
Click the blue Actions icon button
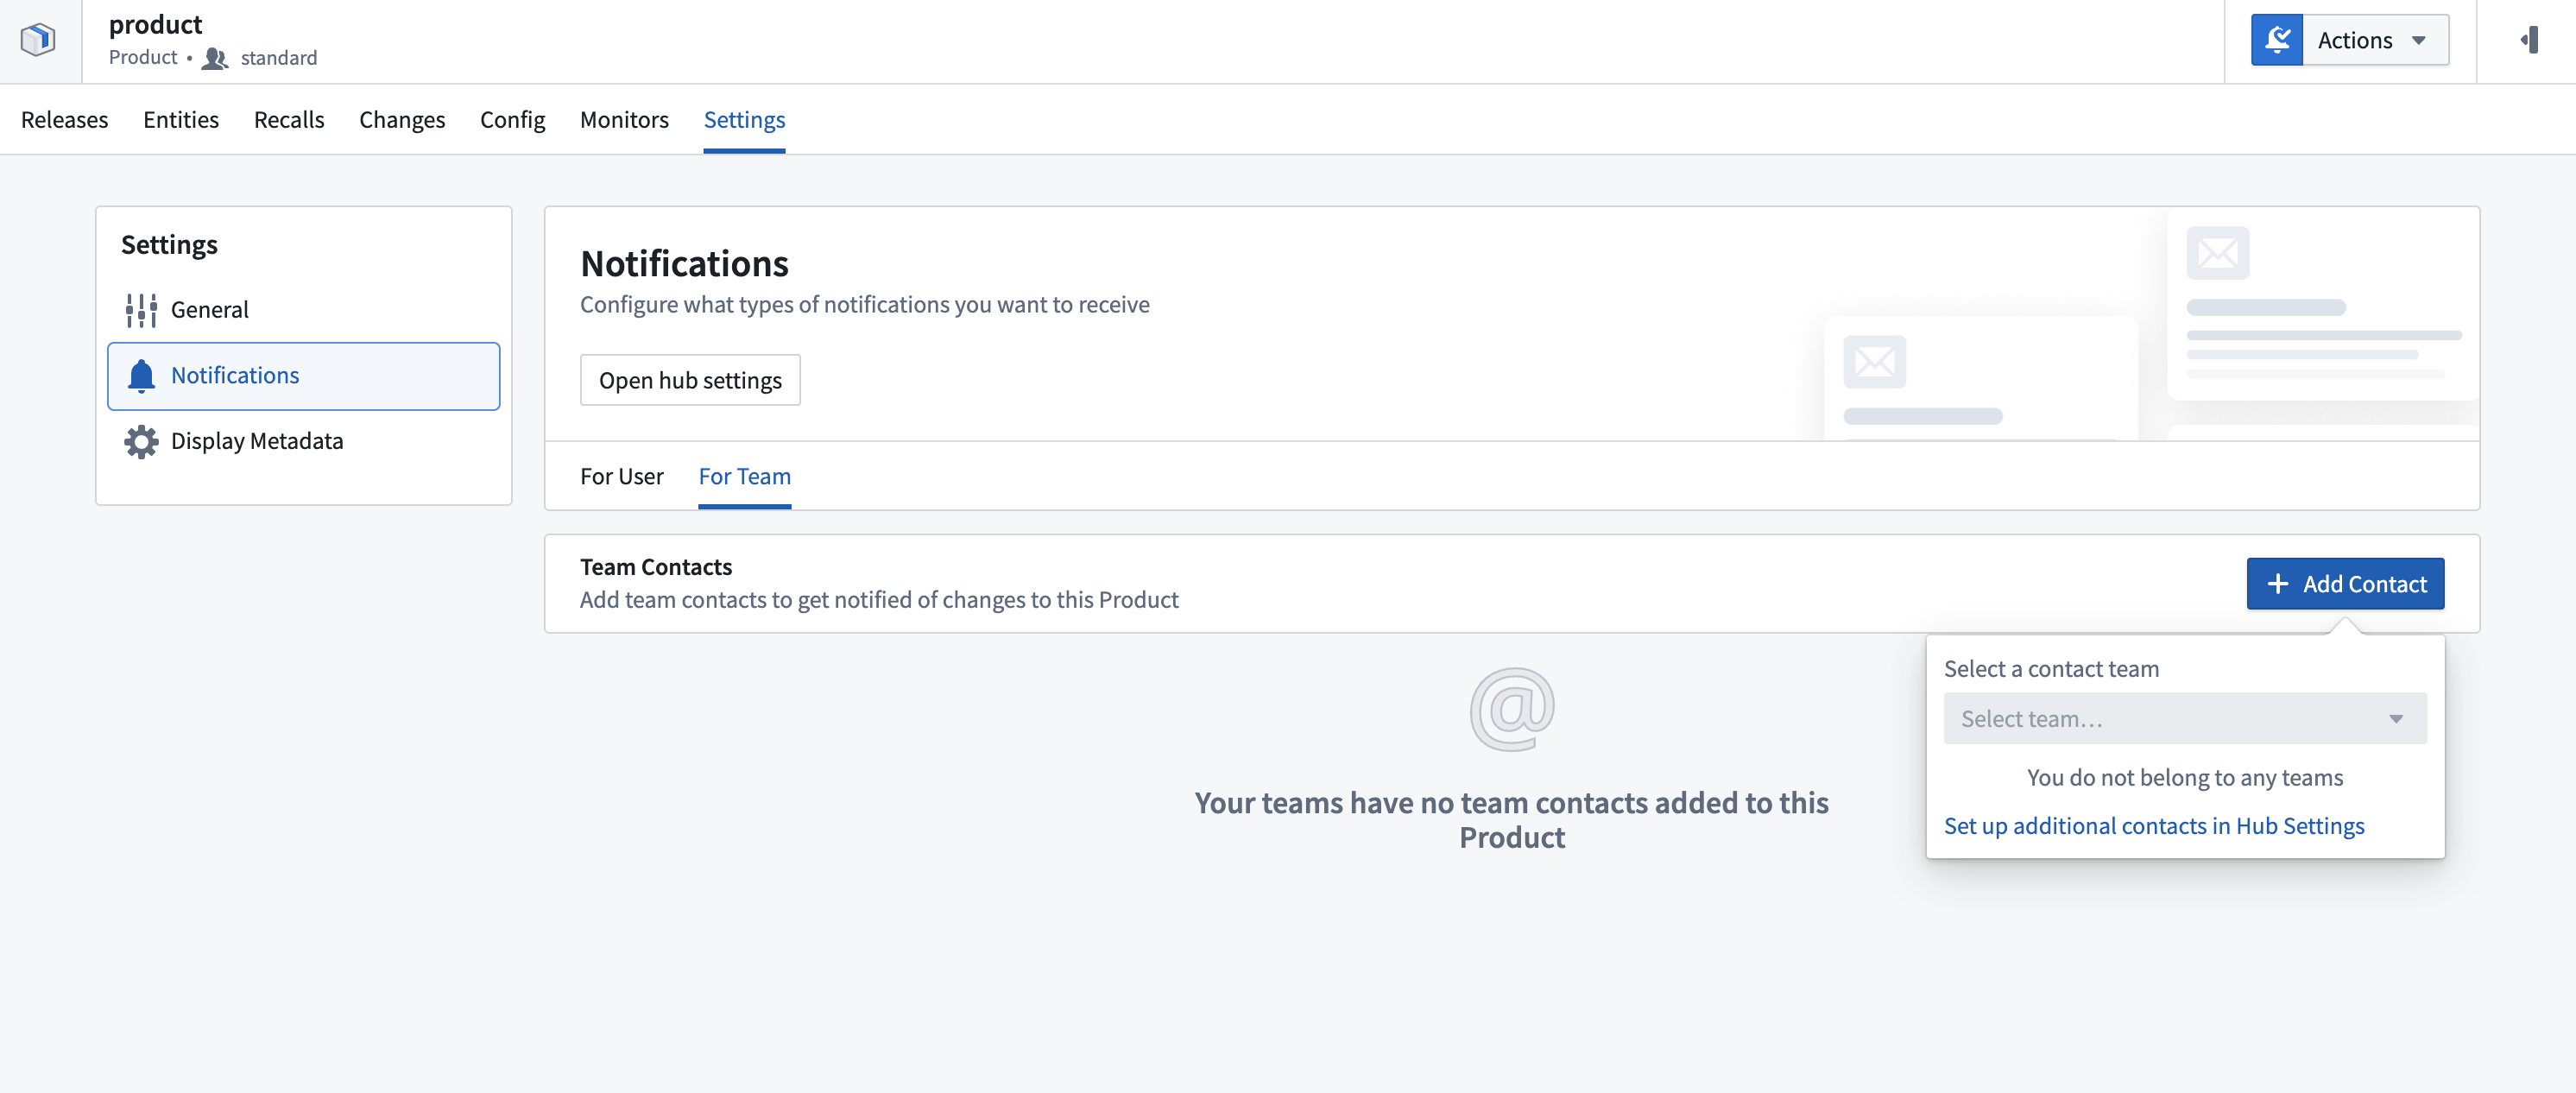click(x=2276, y=40)
